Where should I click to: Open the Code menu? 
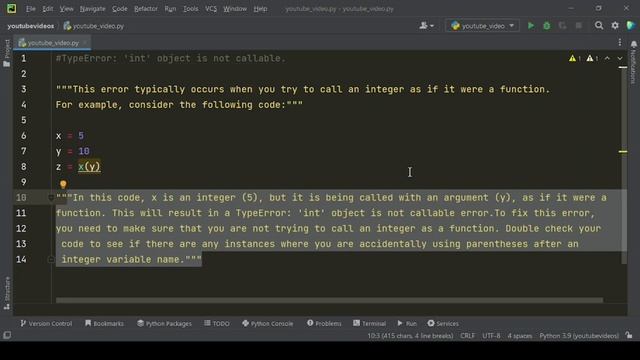pyautogui.click(x=120, y=9)
